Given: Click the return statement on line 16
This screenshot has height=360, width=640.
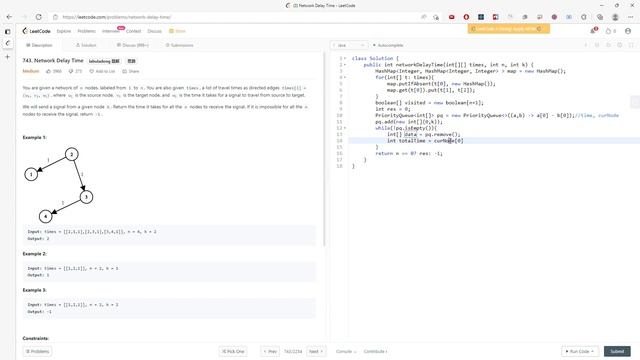Looking at the screenshot, I should click(x=409, y=153).
